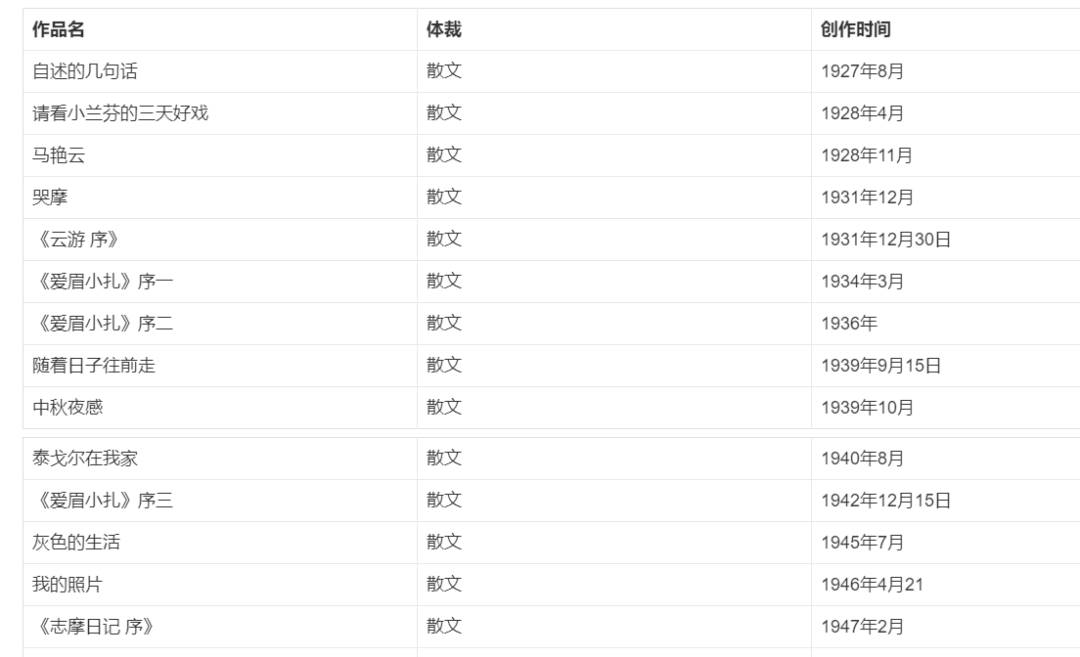
Task: Click the 我的照片 title cell
Action: tap(68, 585)
